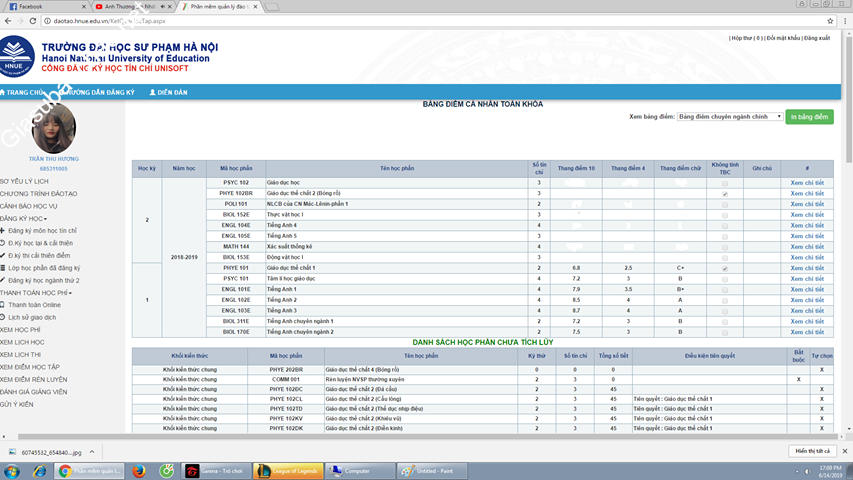Screen dimensions: 853x480
Task: Click the green In bảng điểm button
Action: click(810, 117)
